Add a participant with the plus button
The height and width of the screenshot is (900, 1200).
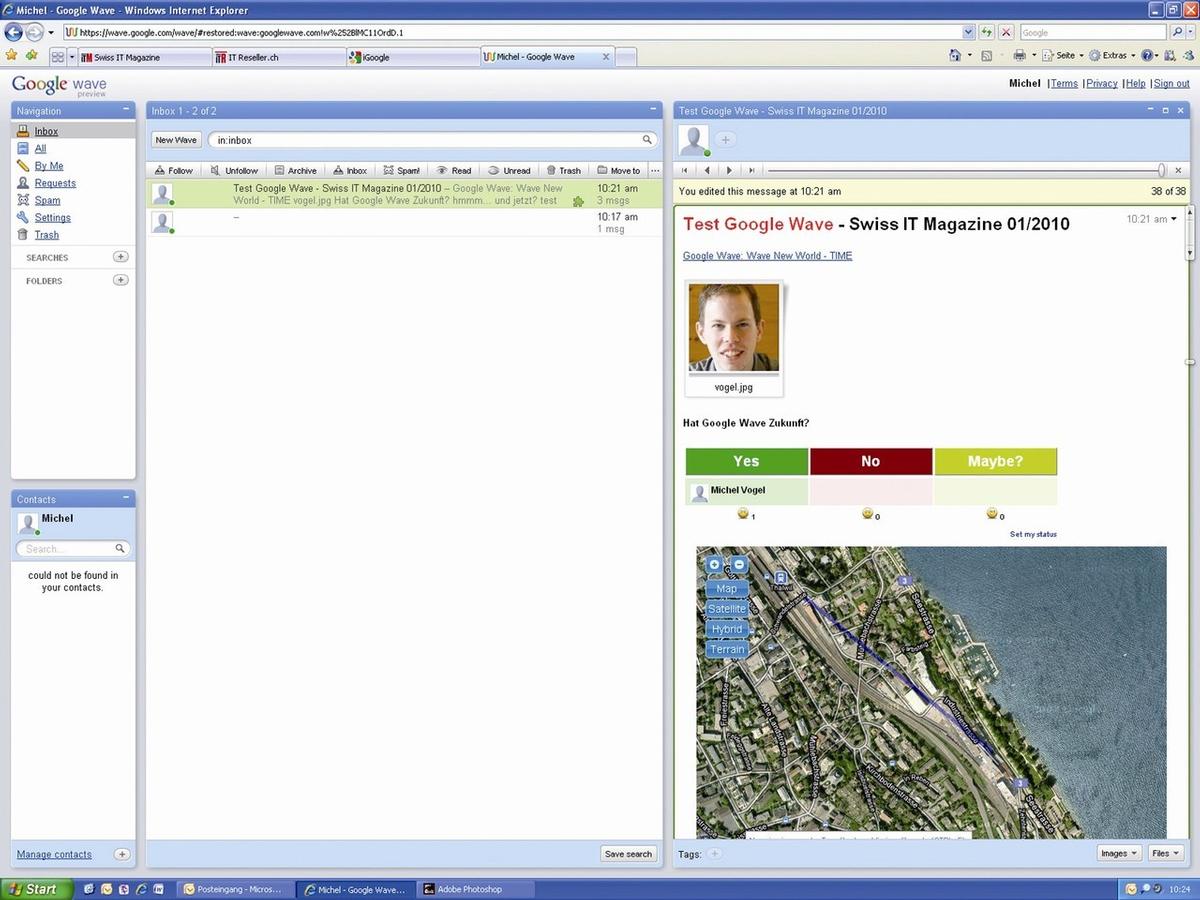[x=726, y=140]
